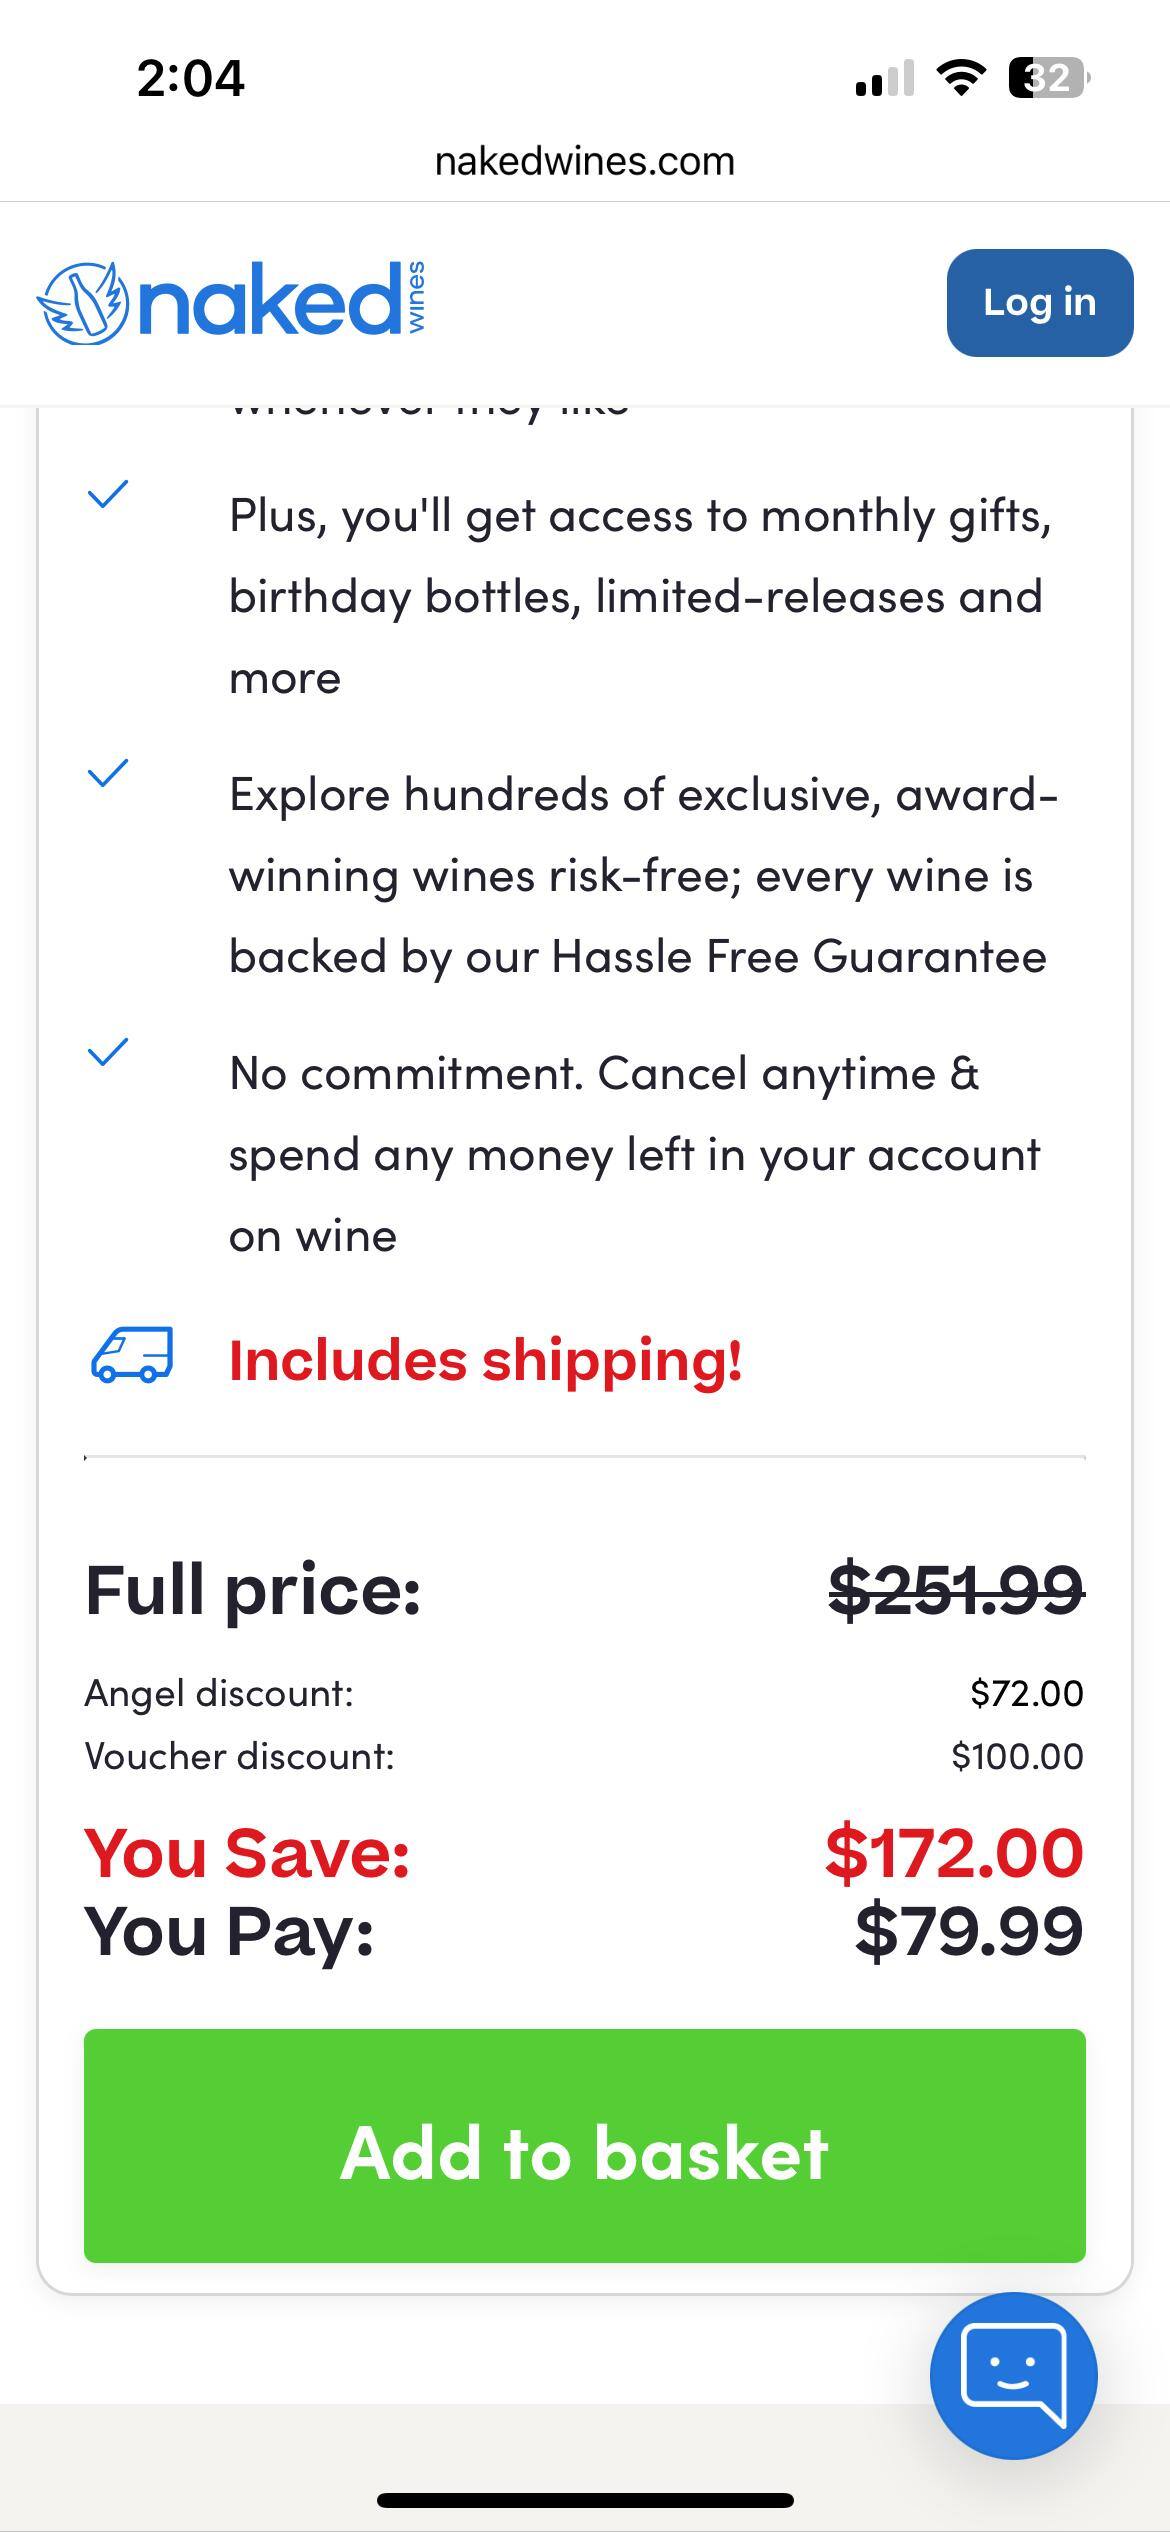Tap the red $172.00 You Save amount
This screenshot has height=2532, width=1170.
click(x=954, y=1852)
